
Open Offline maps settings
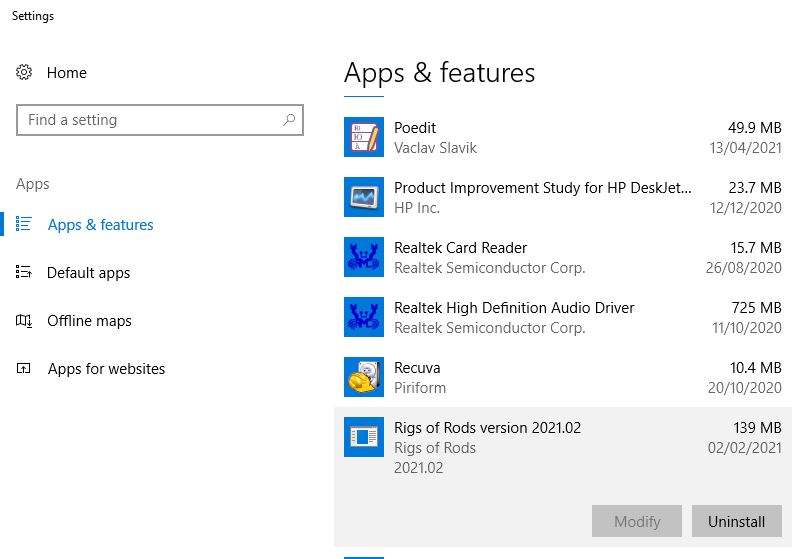[x=89, y=321]
